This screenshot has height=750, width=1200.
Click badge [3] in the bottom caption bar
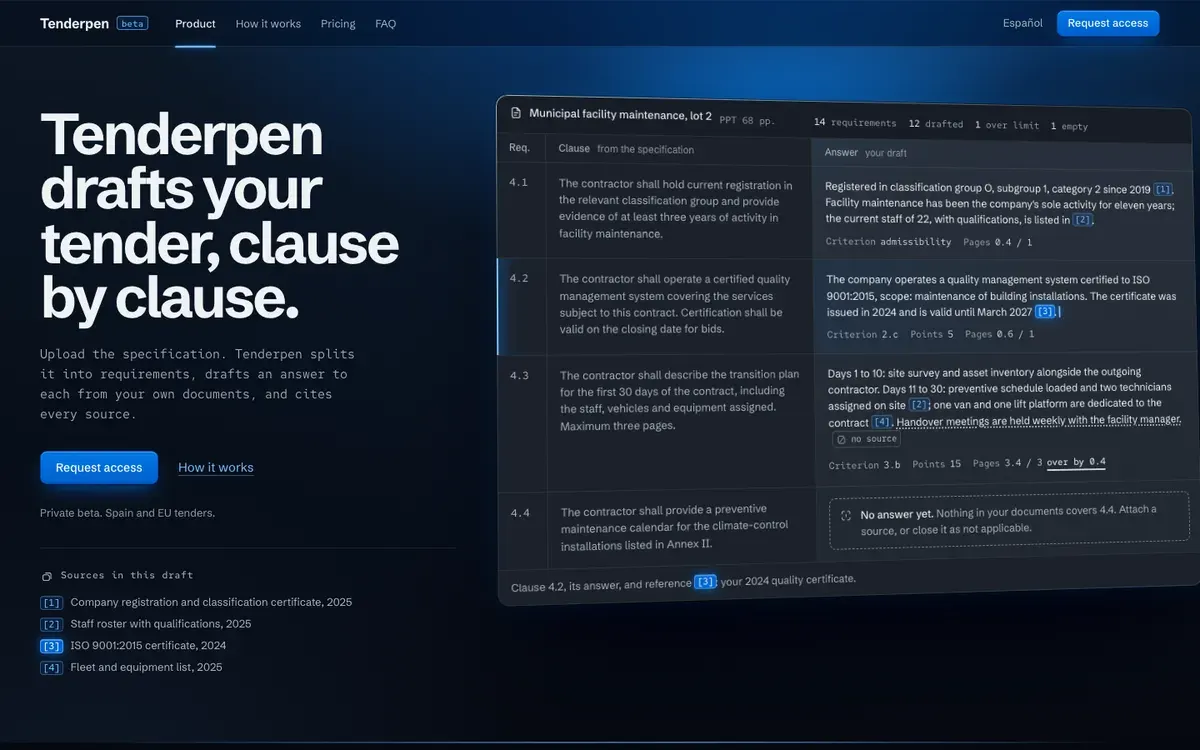pyautogui.click(x=706, y=582)
